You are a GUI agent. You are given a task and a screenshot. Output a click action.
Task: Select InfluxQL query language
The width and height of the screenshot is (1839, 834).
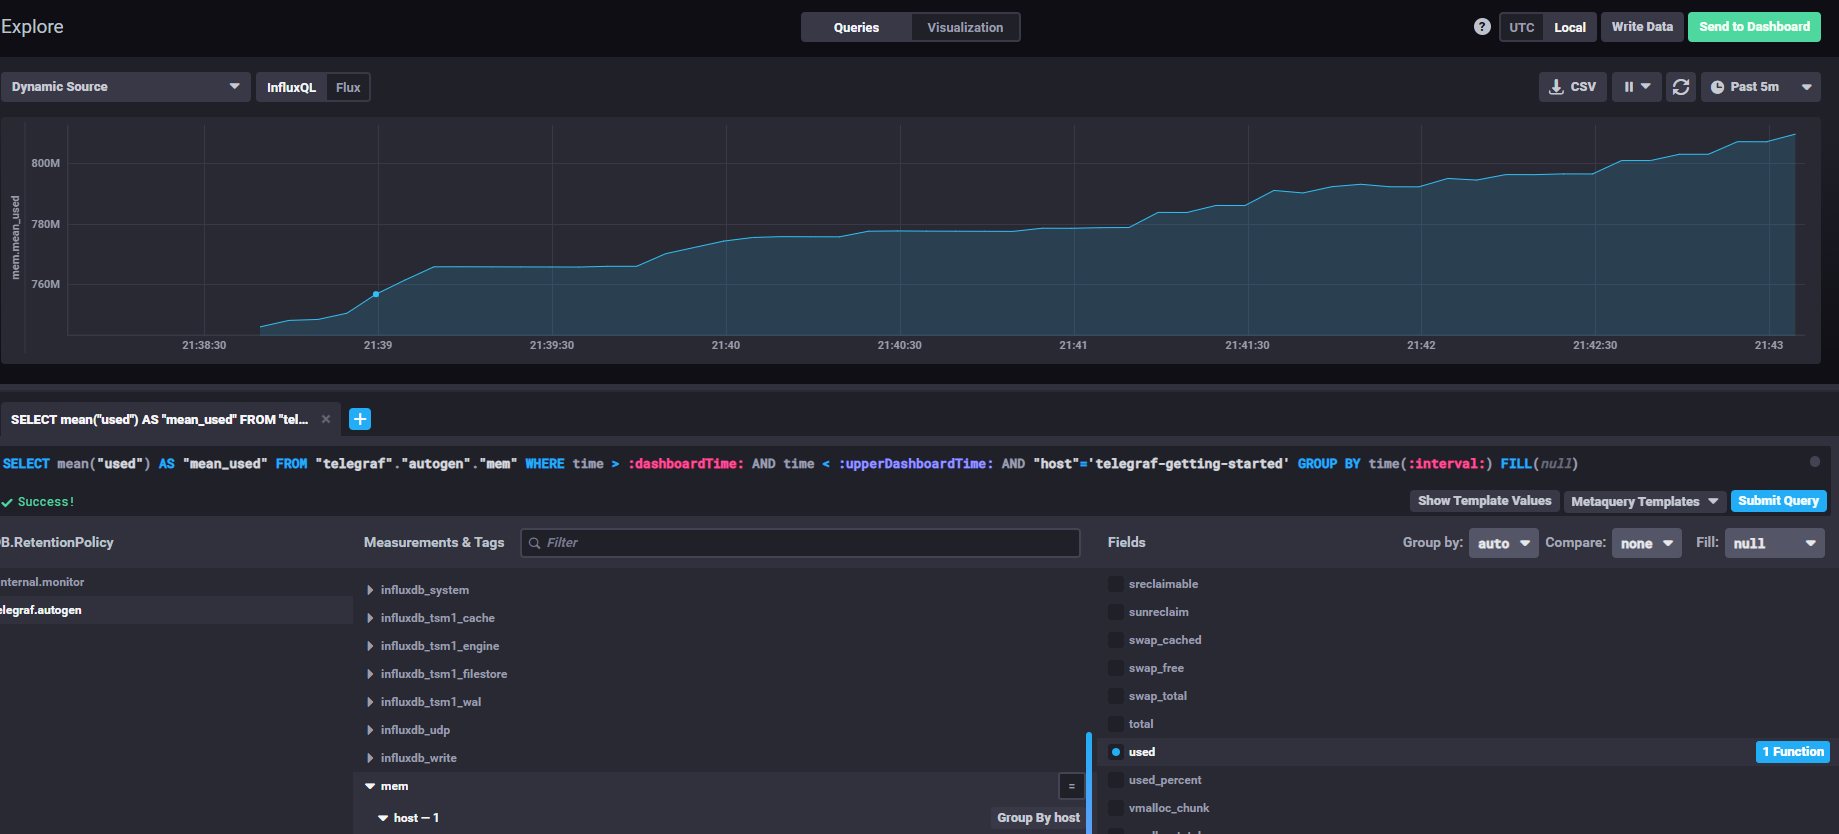[291, 87]
